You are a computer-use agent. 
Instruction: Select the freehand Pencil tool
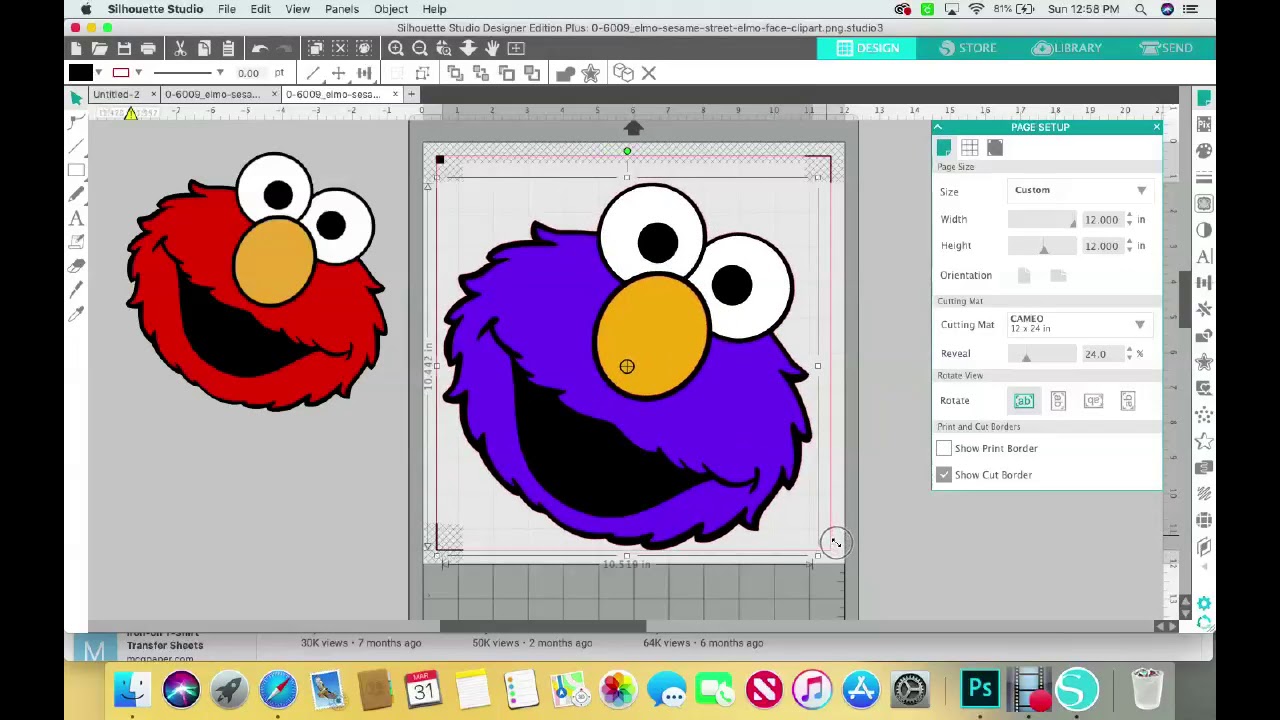pyautogui.click(x=76, y=194)
